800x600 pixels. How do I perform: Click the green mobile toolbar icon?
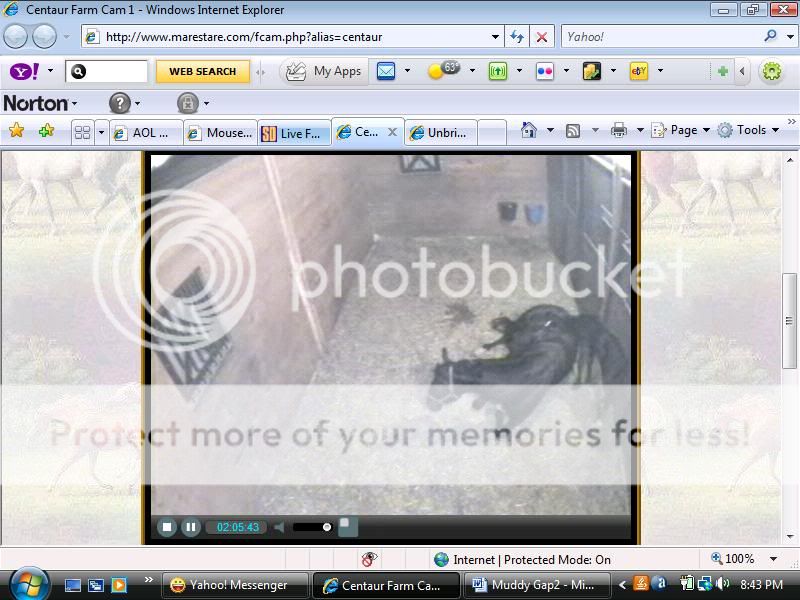tap(497, 71)
